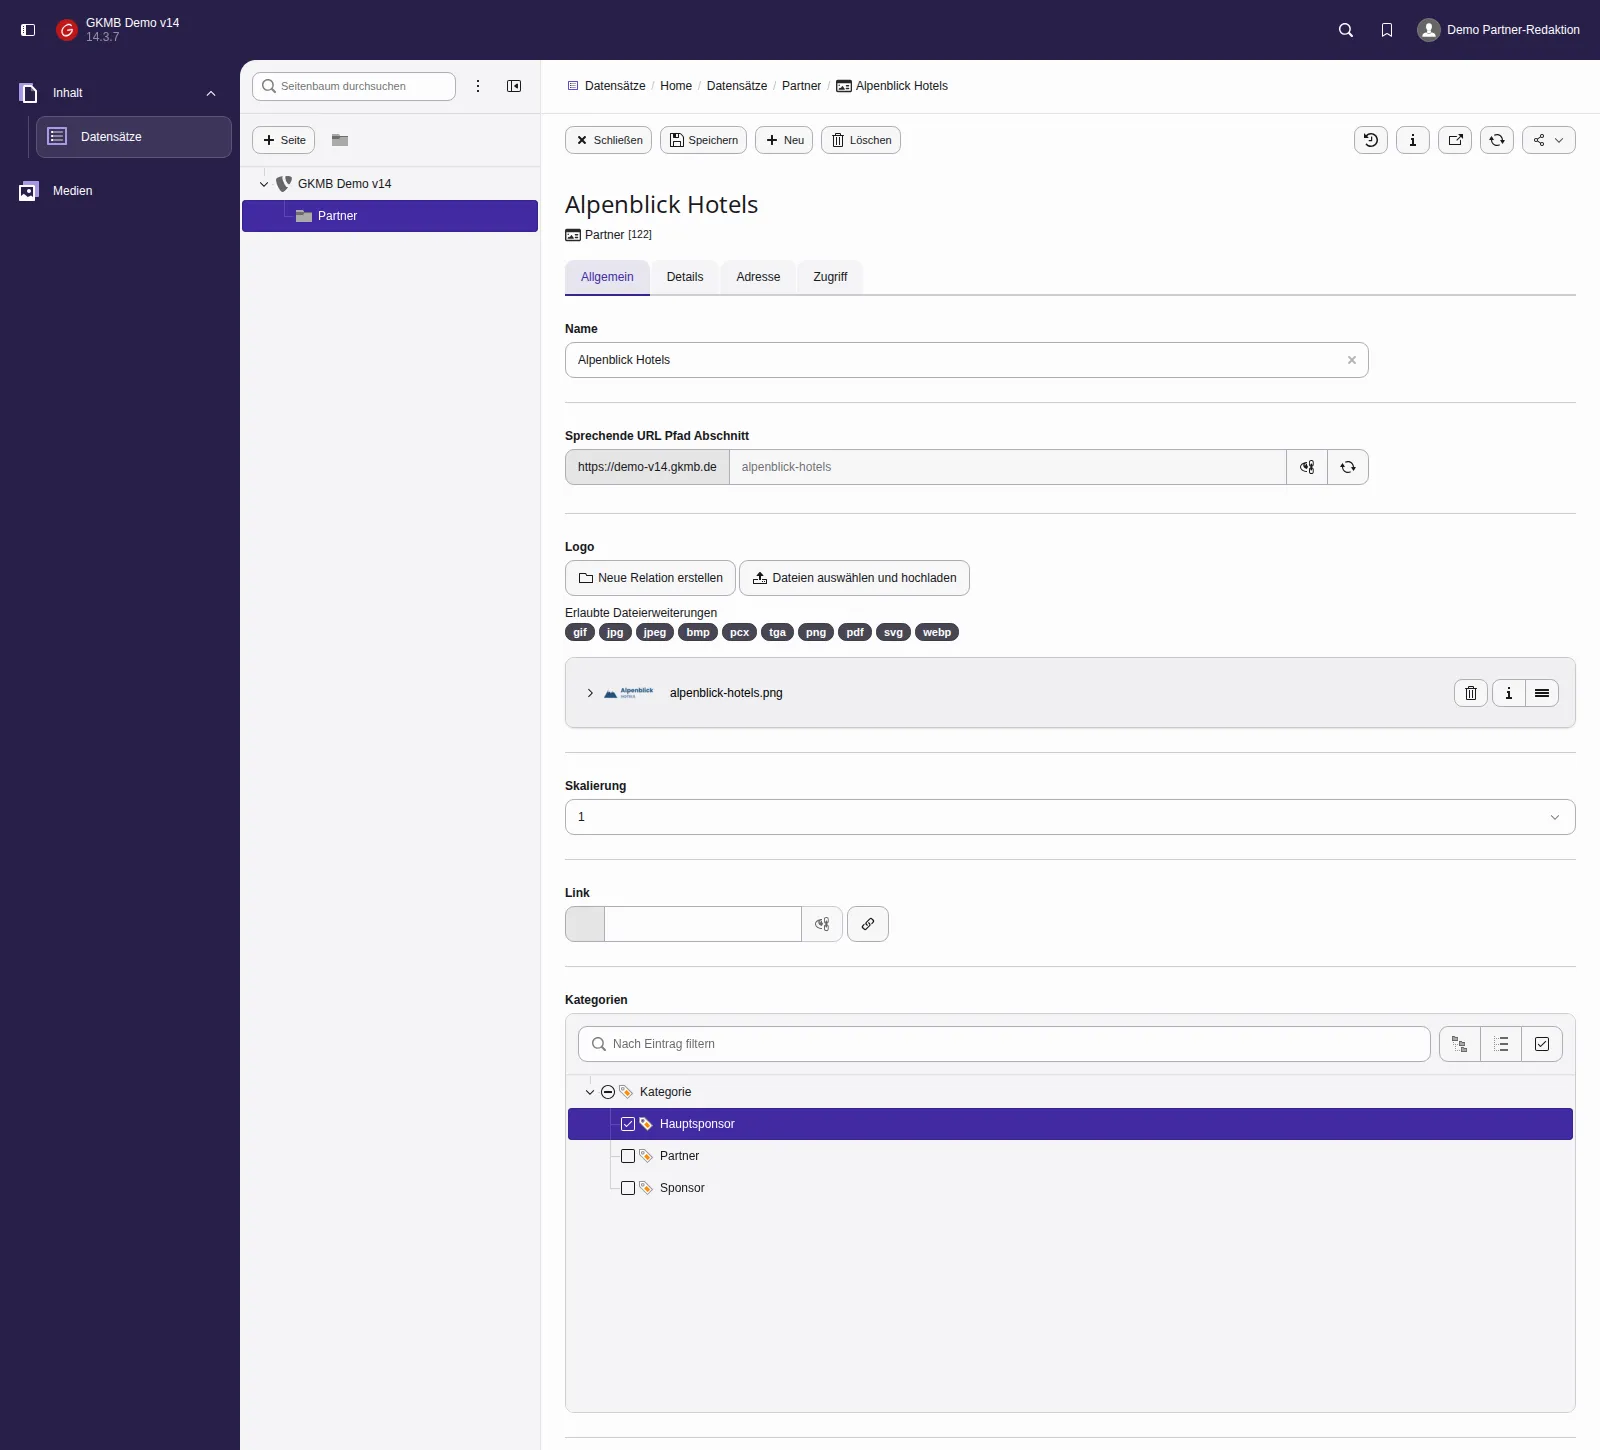Click Partner in the breadcrumb
This screenshot has height=1450, width=1600.
pos(801,86)
